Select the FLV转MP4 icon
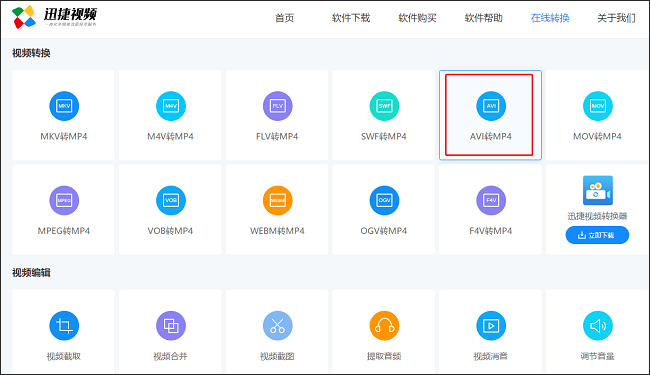The height and width of the screenshot is (375, 650). [277, 106]
